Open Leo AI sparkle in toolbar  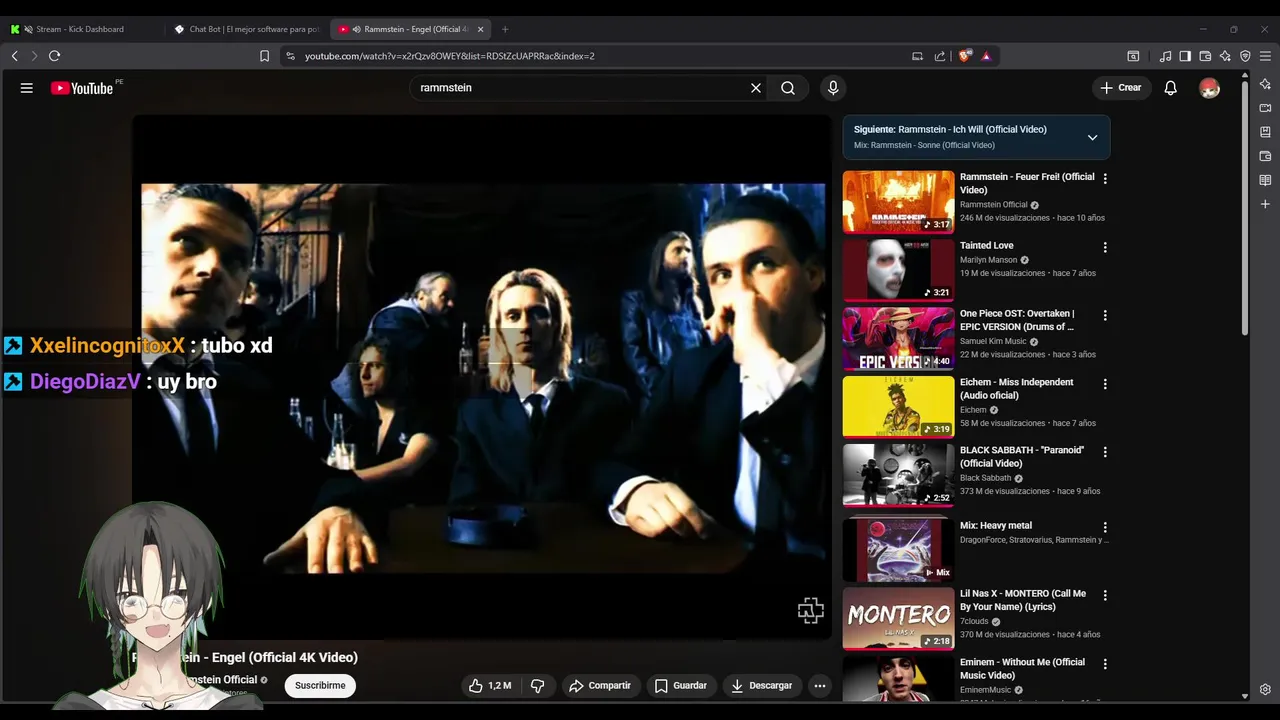tap(1225, 56)
